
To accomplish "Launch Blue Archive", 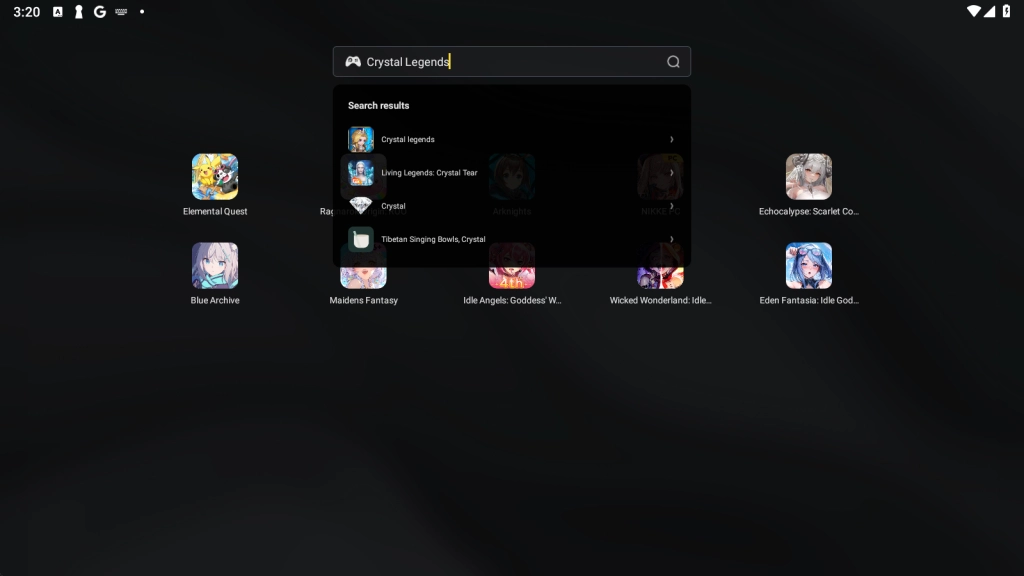I will coord(215,264).
